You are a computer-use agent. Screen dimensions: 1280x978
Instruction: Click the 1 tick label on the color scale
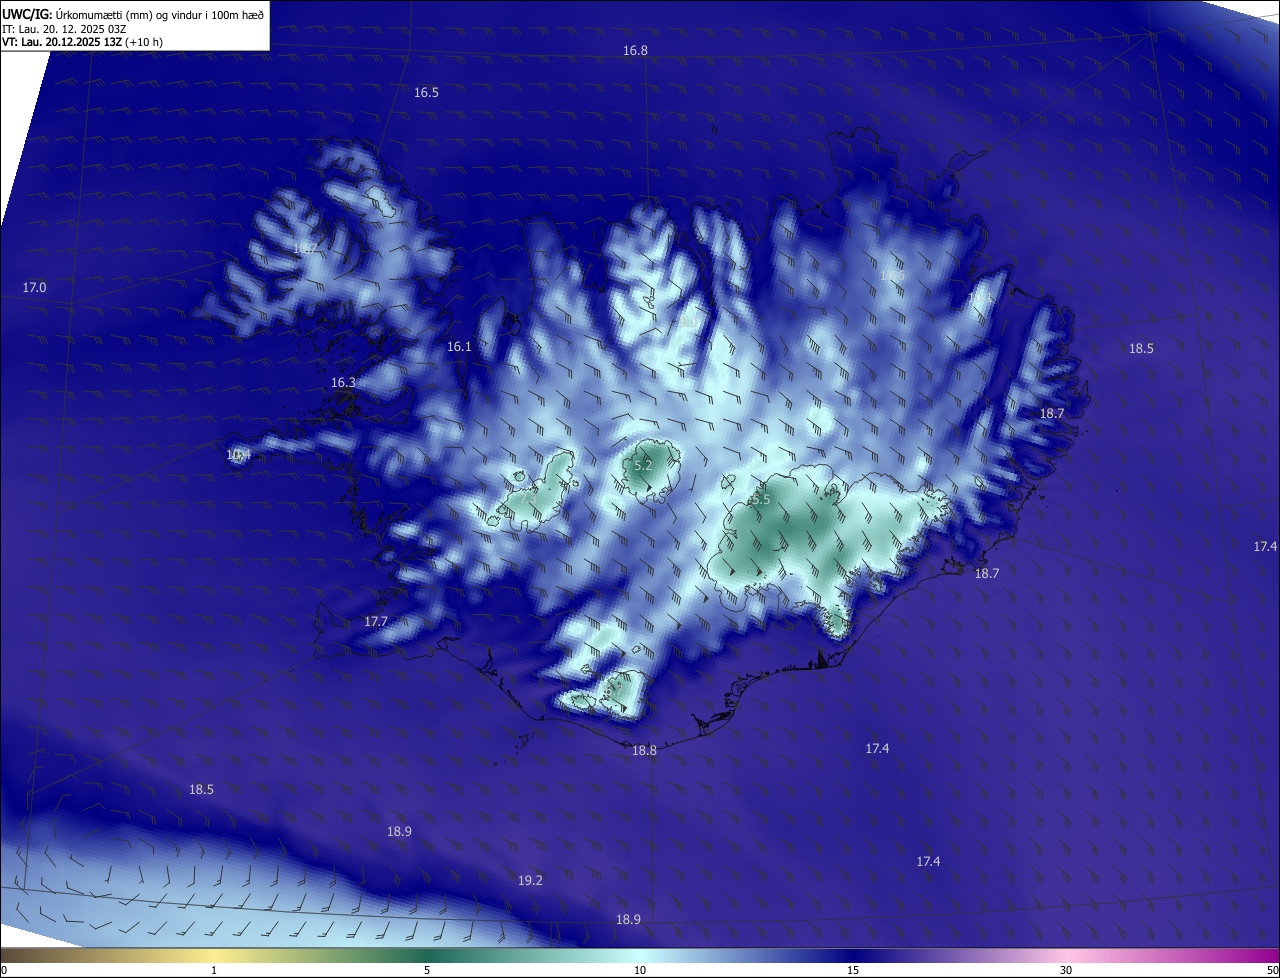pyautogui.click(x=214, y=971)
